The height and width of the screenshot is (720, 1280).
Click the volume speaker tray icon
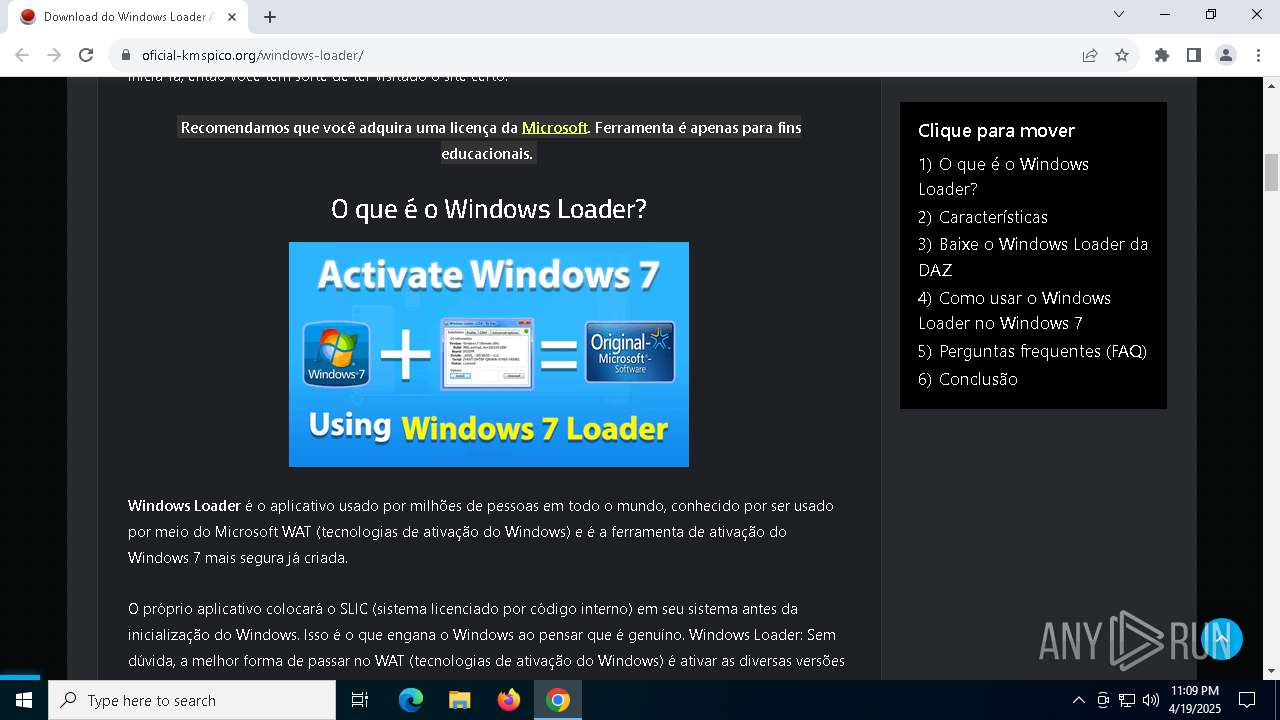[1150, 700]
